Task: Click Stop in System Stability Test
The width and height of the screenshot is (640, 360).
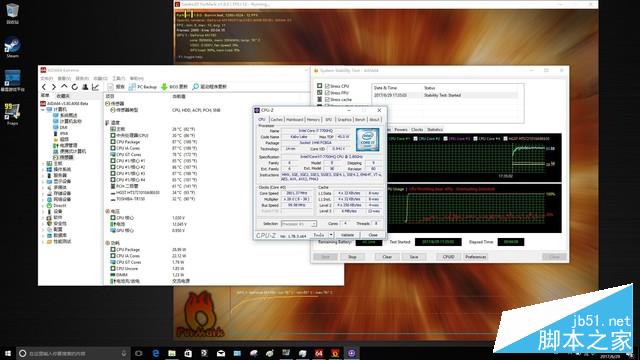Action: pyautogui.click(x=352, y=257)
